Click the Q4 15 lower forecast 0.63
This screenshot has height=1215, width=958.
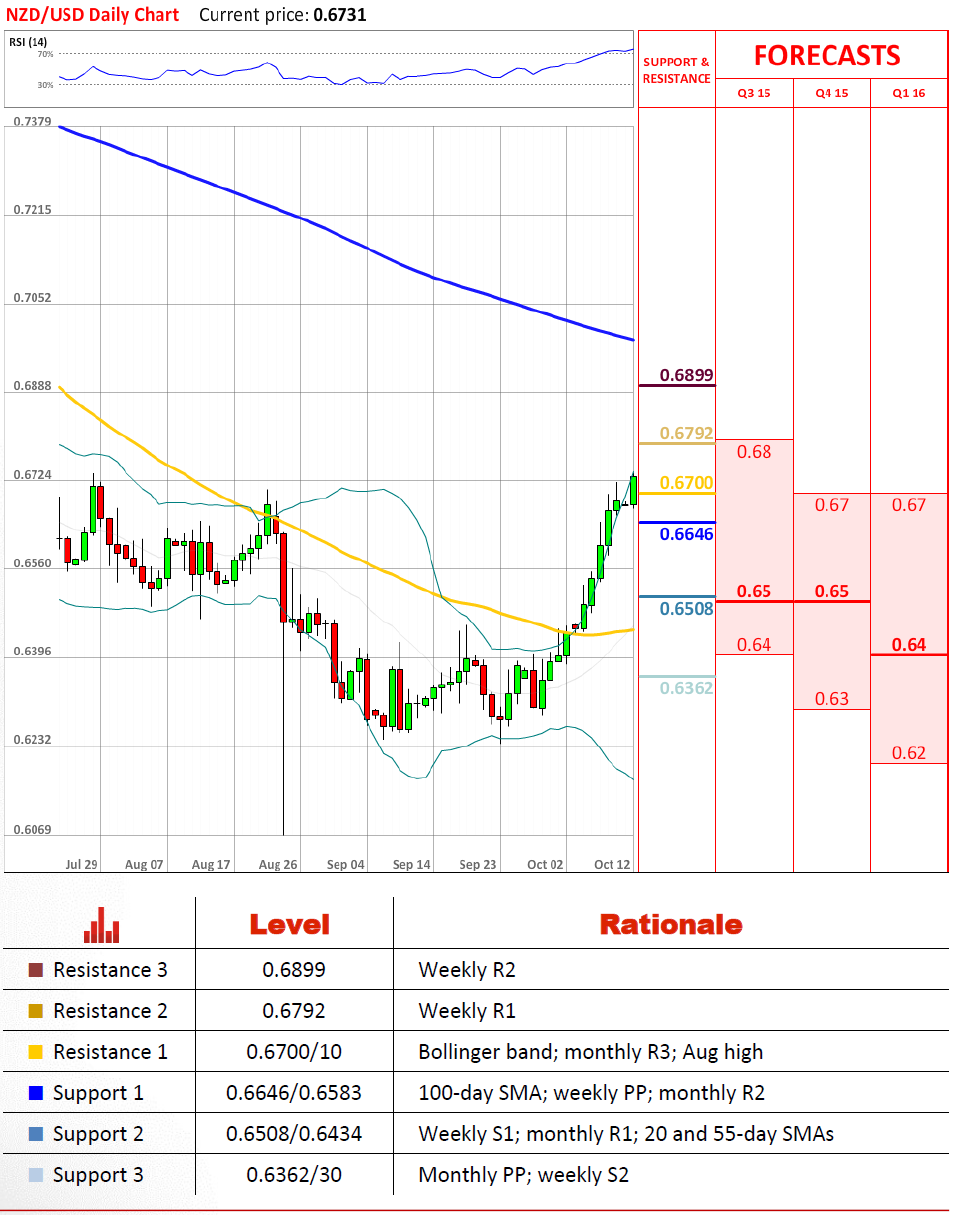coord(832,698)
